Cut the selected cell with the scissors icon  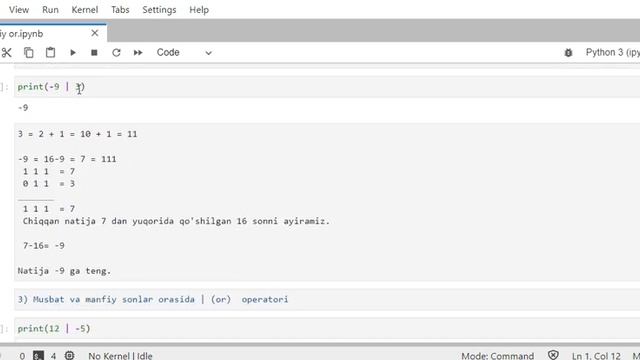coord(6,53)
